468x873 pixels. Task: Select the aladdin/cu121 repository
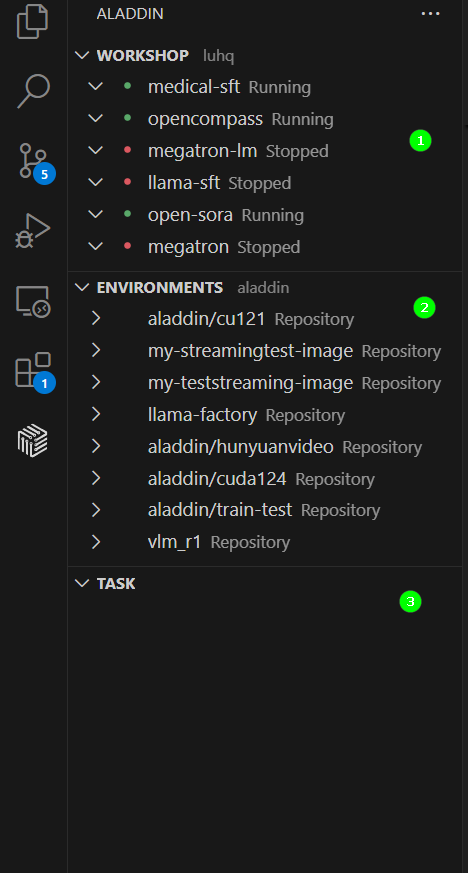pyautogui.click(x=265, y=318)
